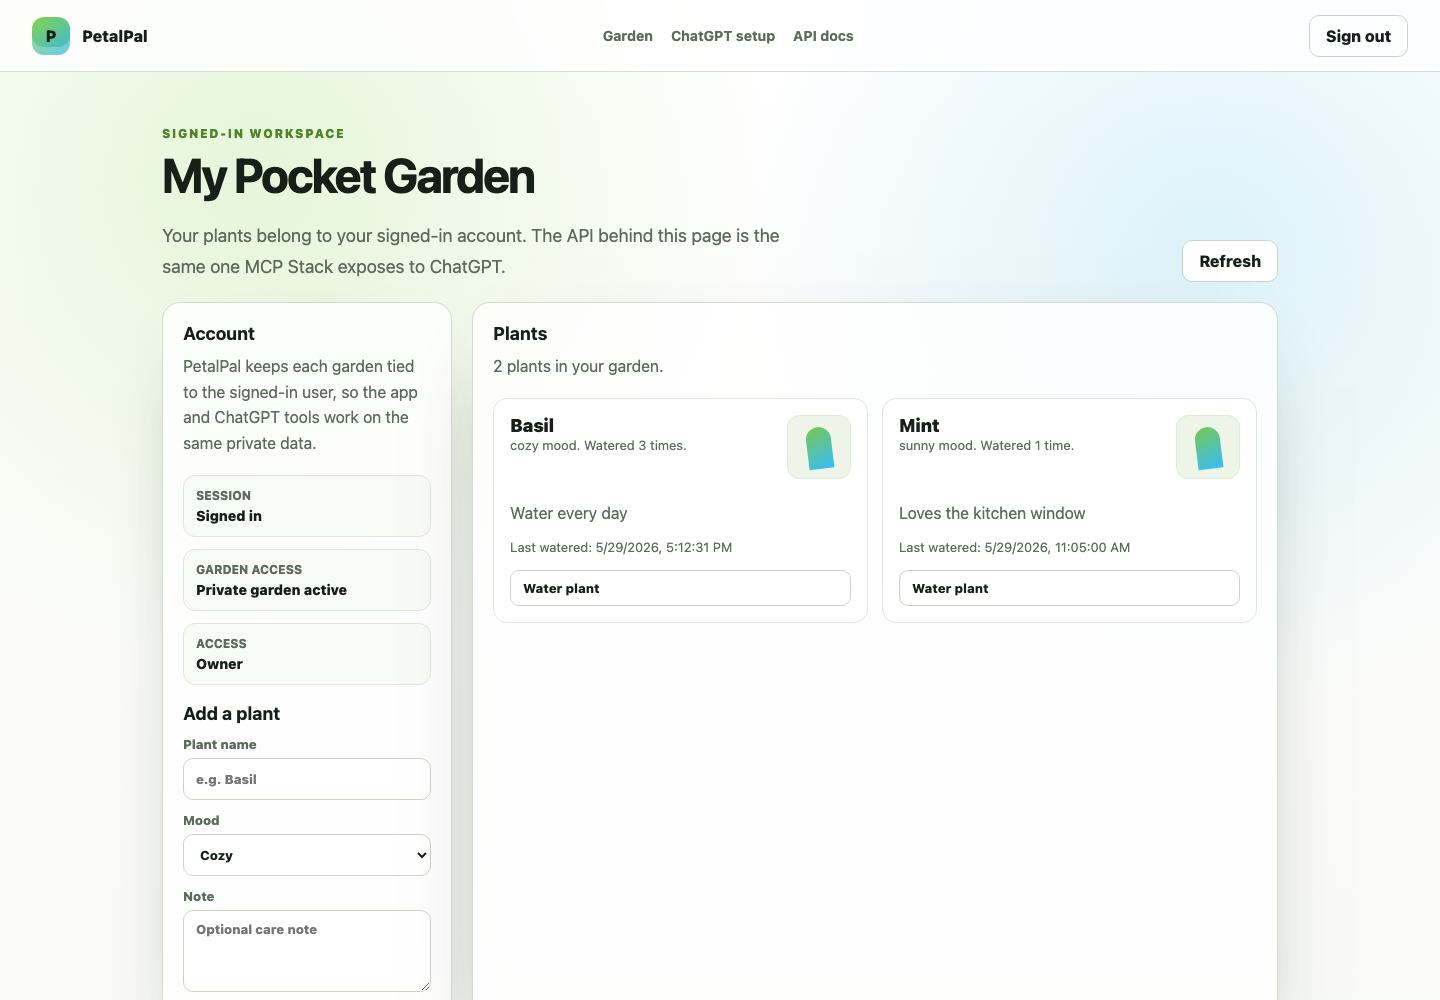Click the Plants panel heading
Viewport: 1440px width, 1000px height.
520,334
